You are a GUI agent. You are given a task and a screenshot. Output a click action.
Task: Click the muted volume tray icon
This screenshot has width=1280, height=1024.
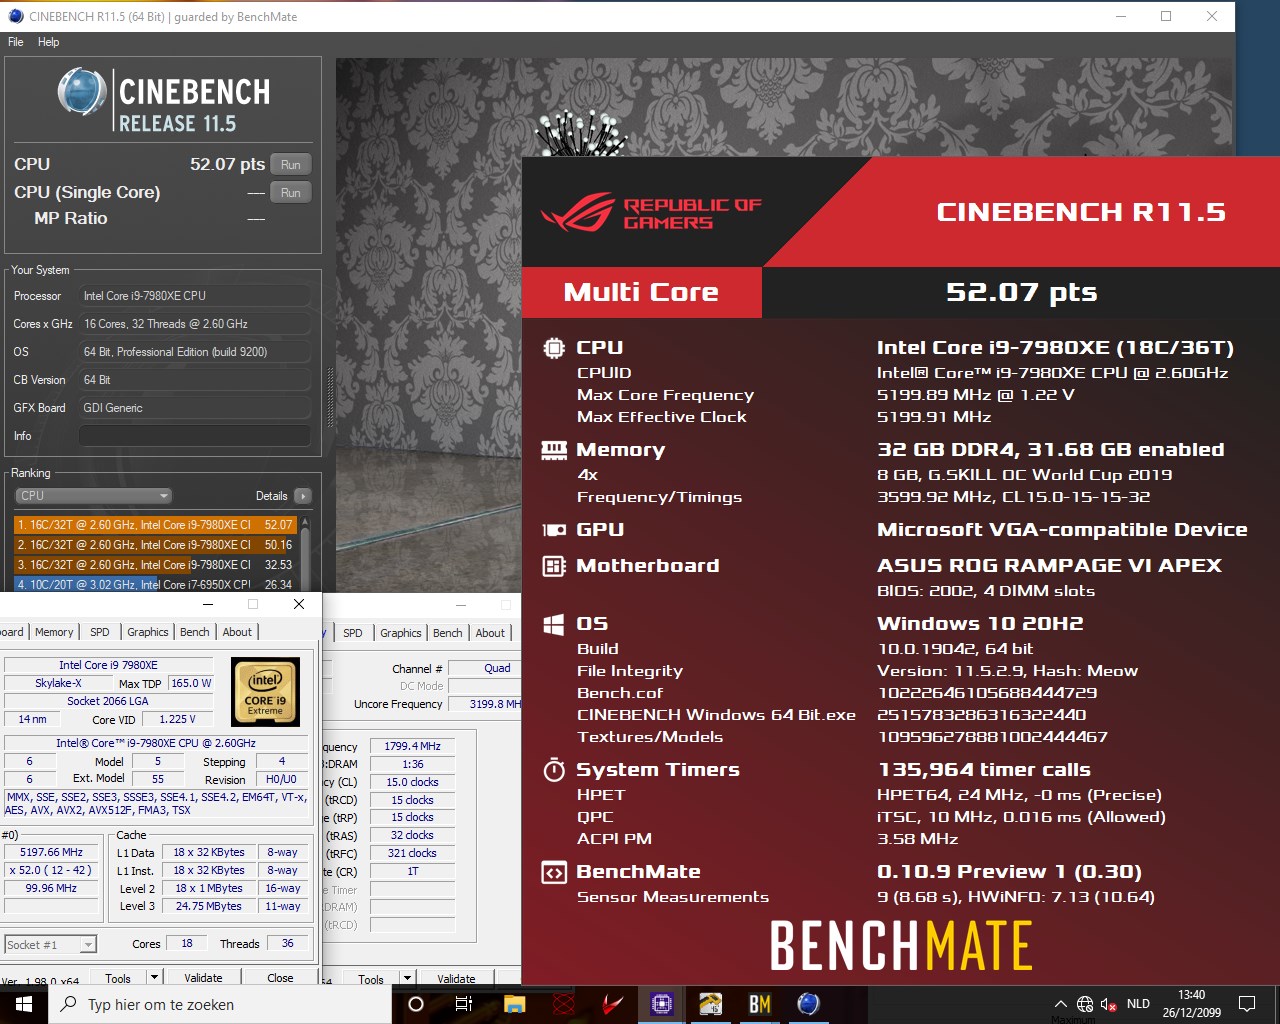click(1108, 1004)
